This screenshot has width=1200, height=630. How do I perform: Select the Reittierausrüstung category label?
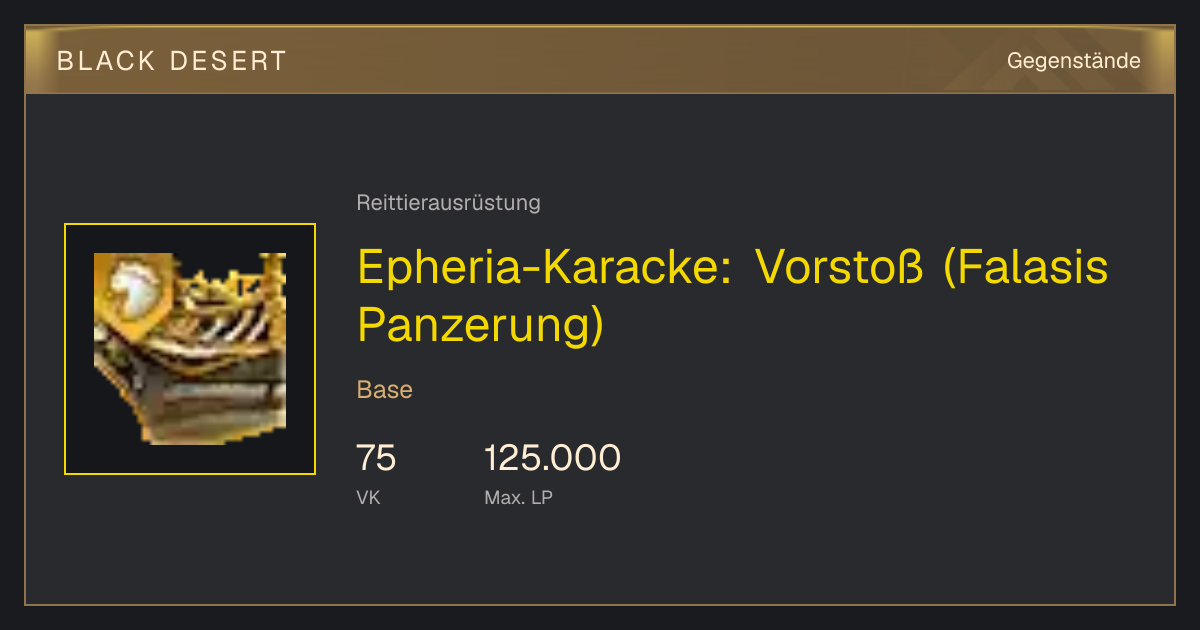(448, 203)
